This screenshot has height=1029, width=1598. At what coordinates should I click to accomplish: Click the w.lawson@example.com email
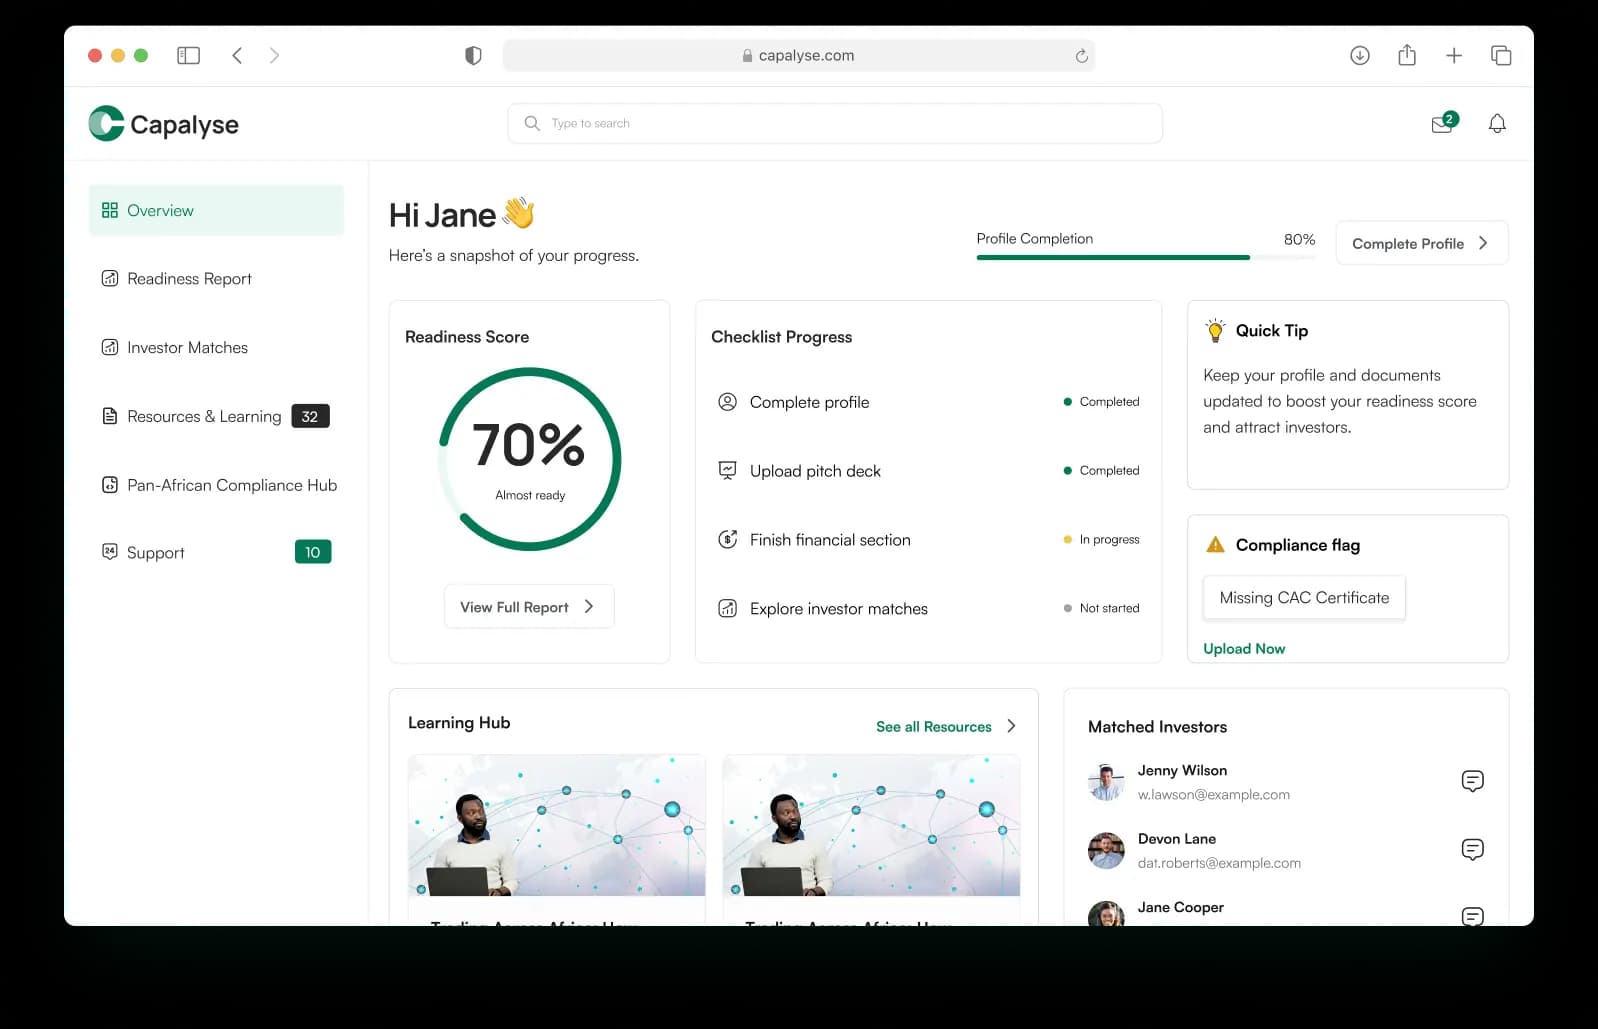click(1213, 795)
